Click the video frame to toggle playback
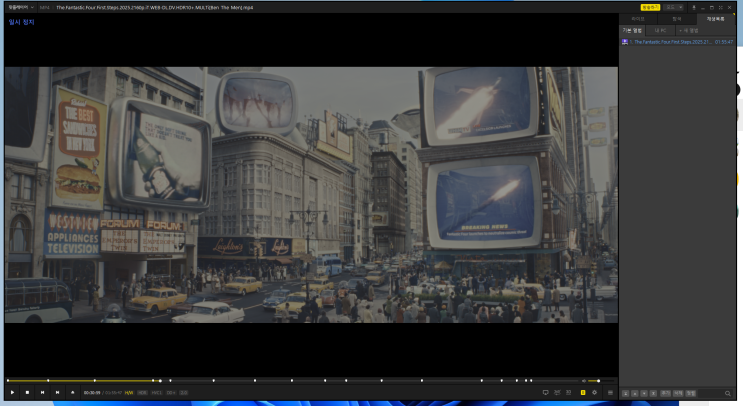The image size is (743, 406). click(x=311, y=195)
